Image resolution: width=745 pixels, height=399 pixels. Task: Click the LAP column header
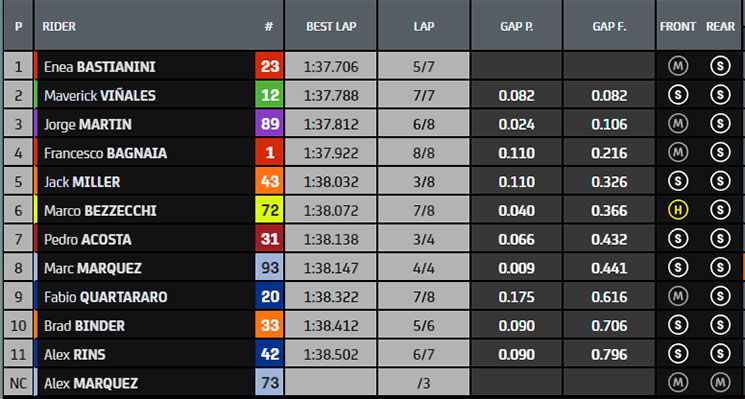click(424, 27)
